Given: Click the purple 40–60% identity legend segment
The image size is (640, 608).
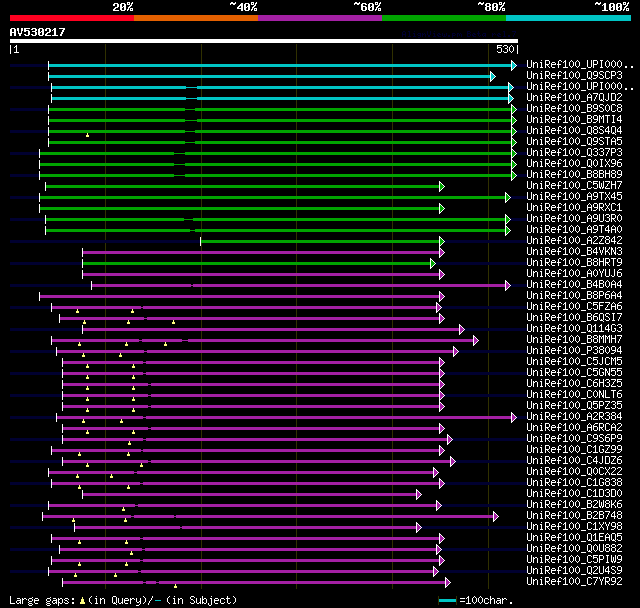Looking at the screenshot, I should point(320,18).
